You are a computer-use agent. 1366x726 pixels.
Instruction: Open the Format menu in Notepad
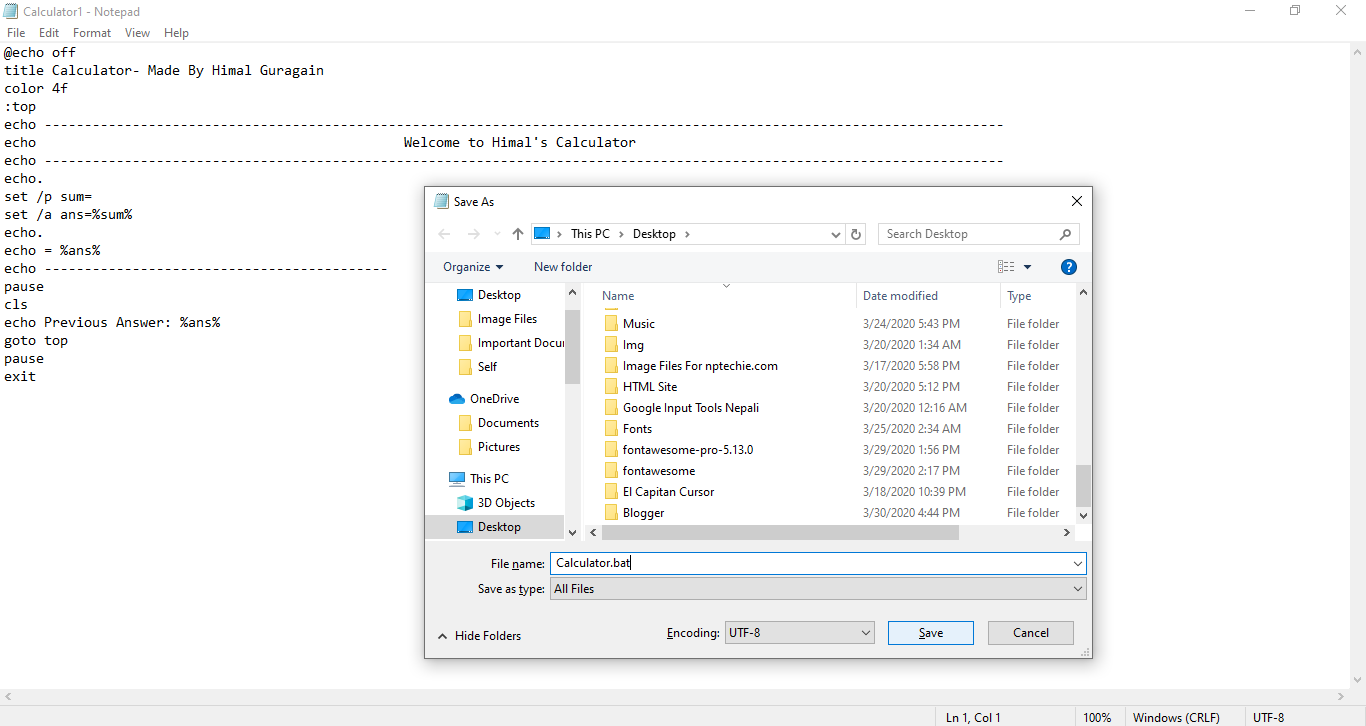click(91, 32)
